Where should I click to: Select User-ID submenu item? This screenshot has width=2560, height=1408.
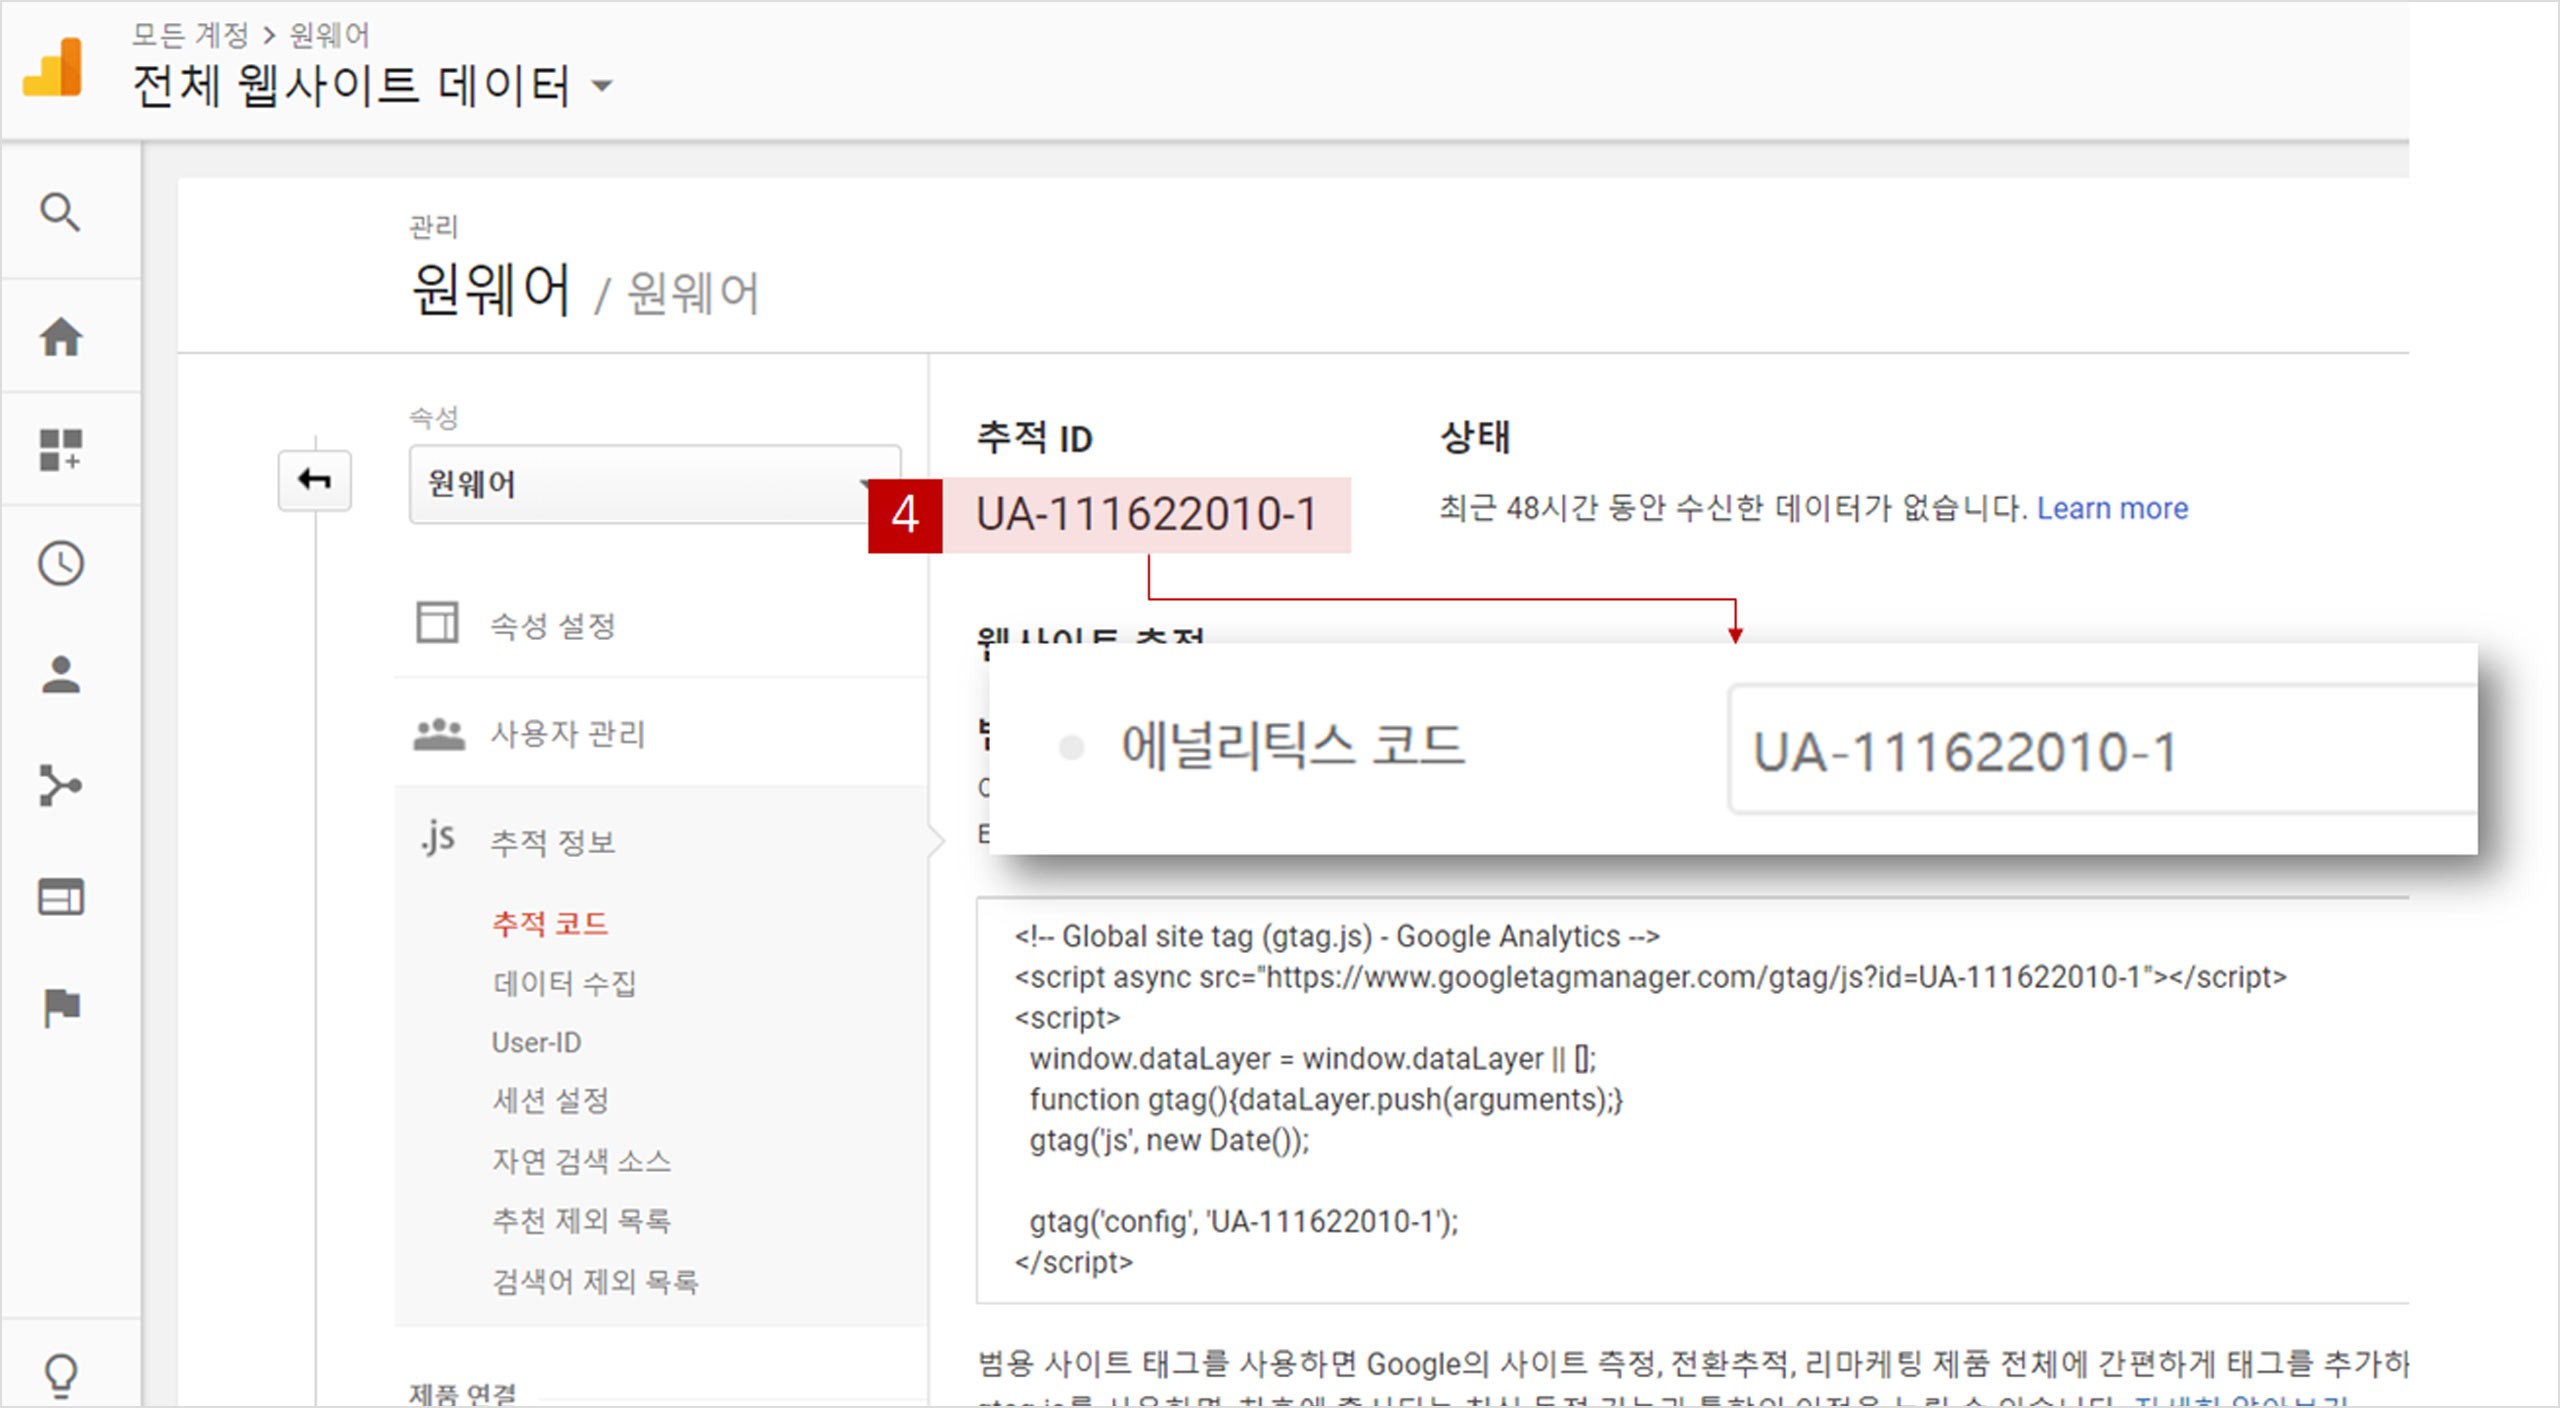[536, 1042]
